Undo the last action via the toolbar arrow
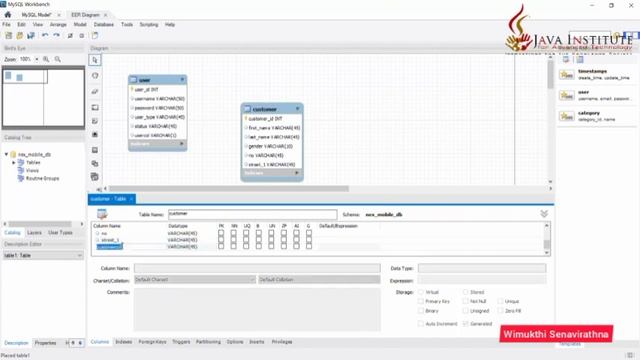The height and width of the screenshot is (360, 640). pos(45,36)
